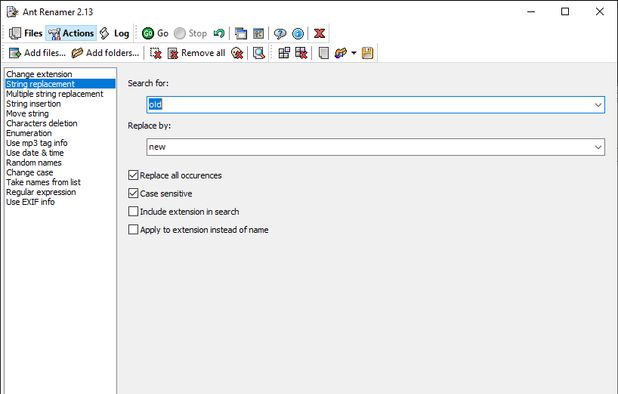Open the blue About info icon
This screenshot has height=394, width=618.
[x=298, y=33]
